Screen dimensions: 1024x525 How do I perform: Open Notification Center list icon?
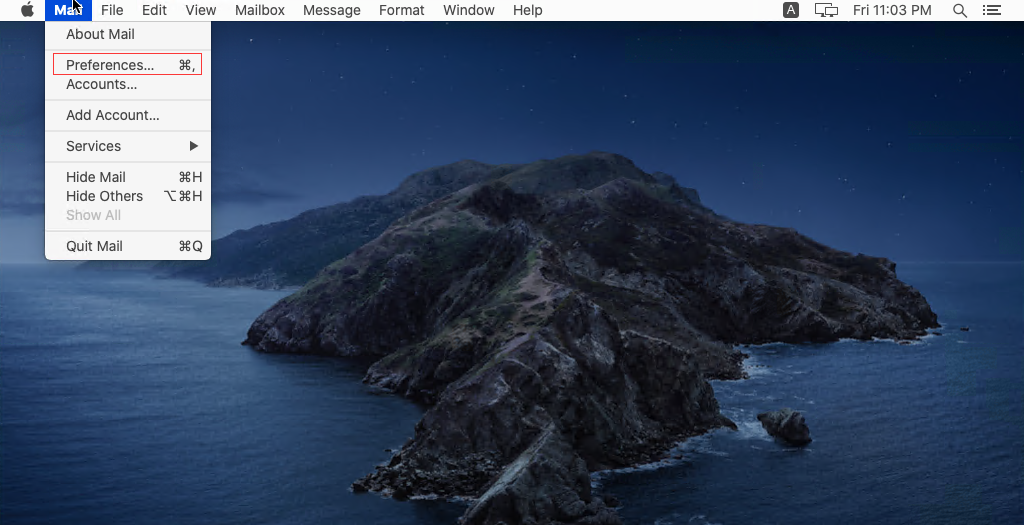(x=991, y=10)
